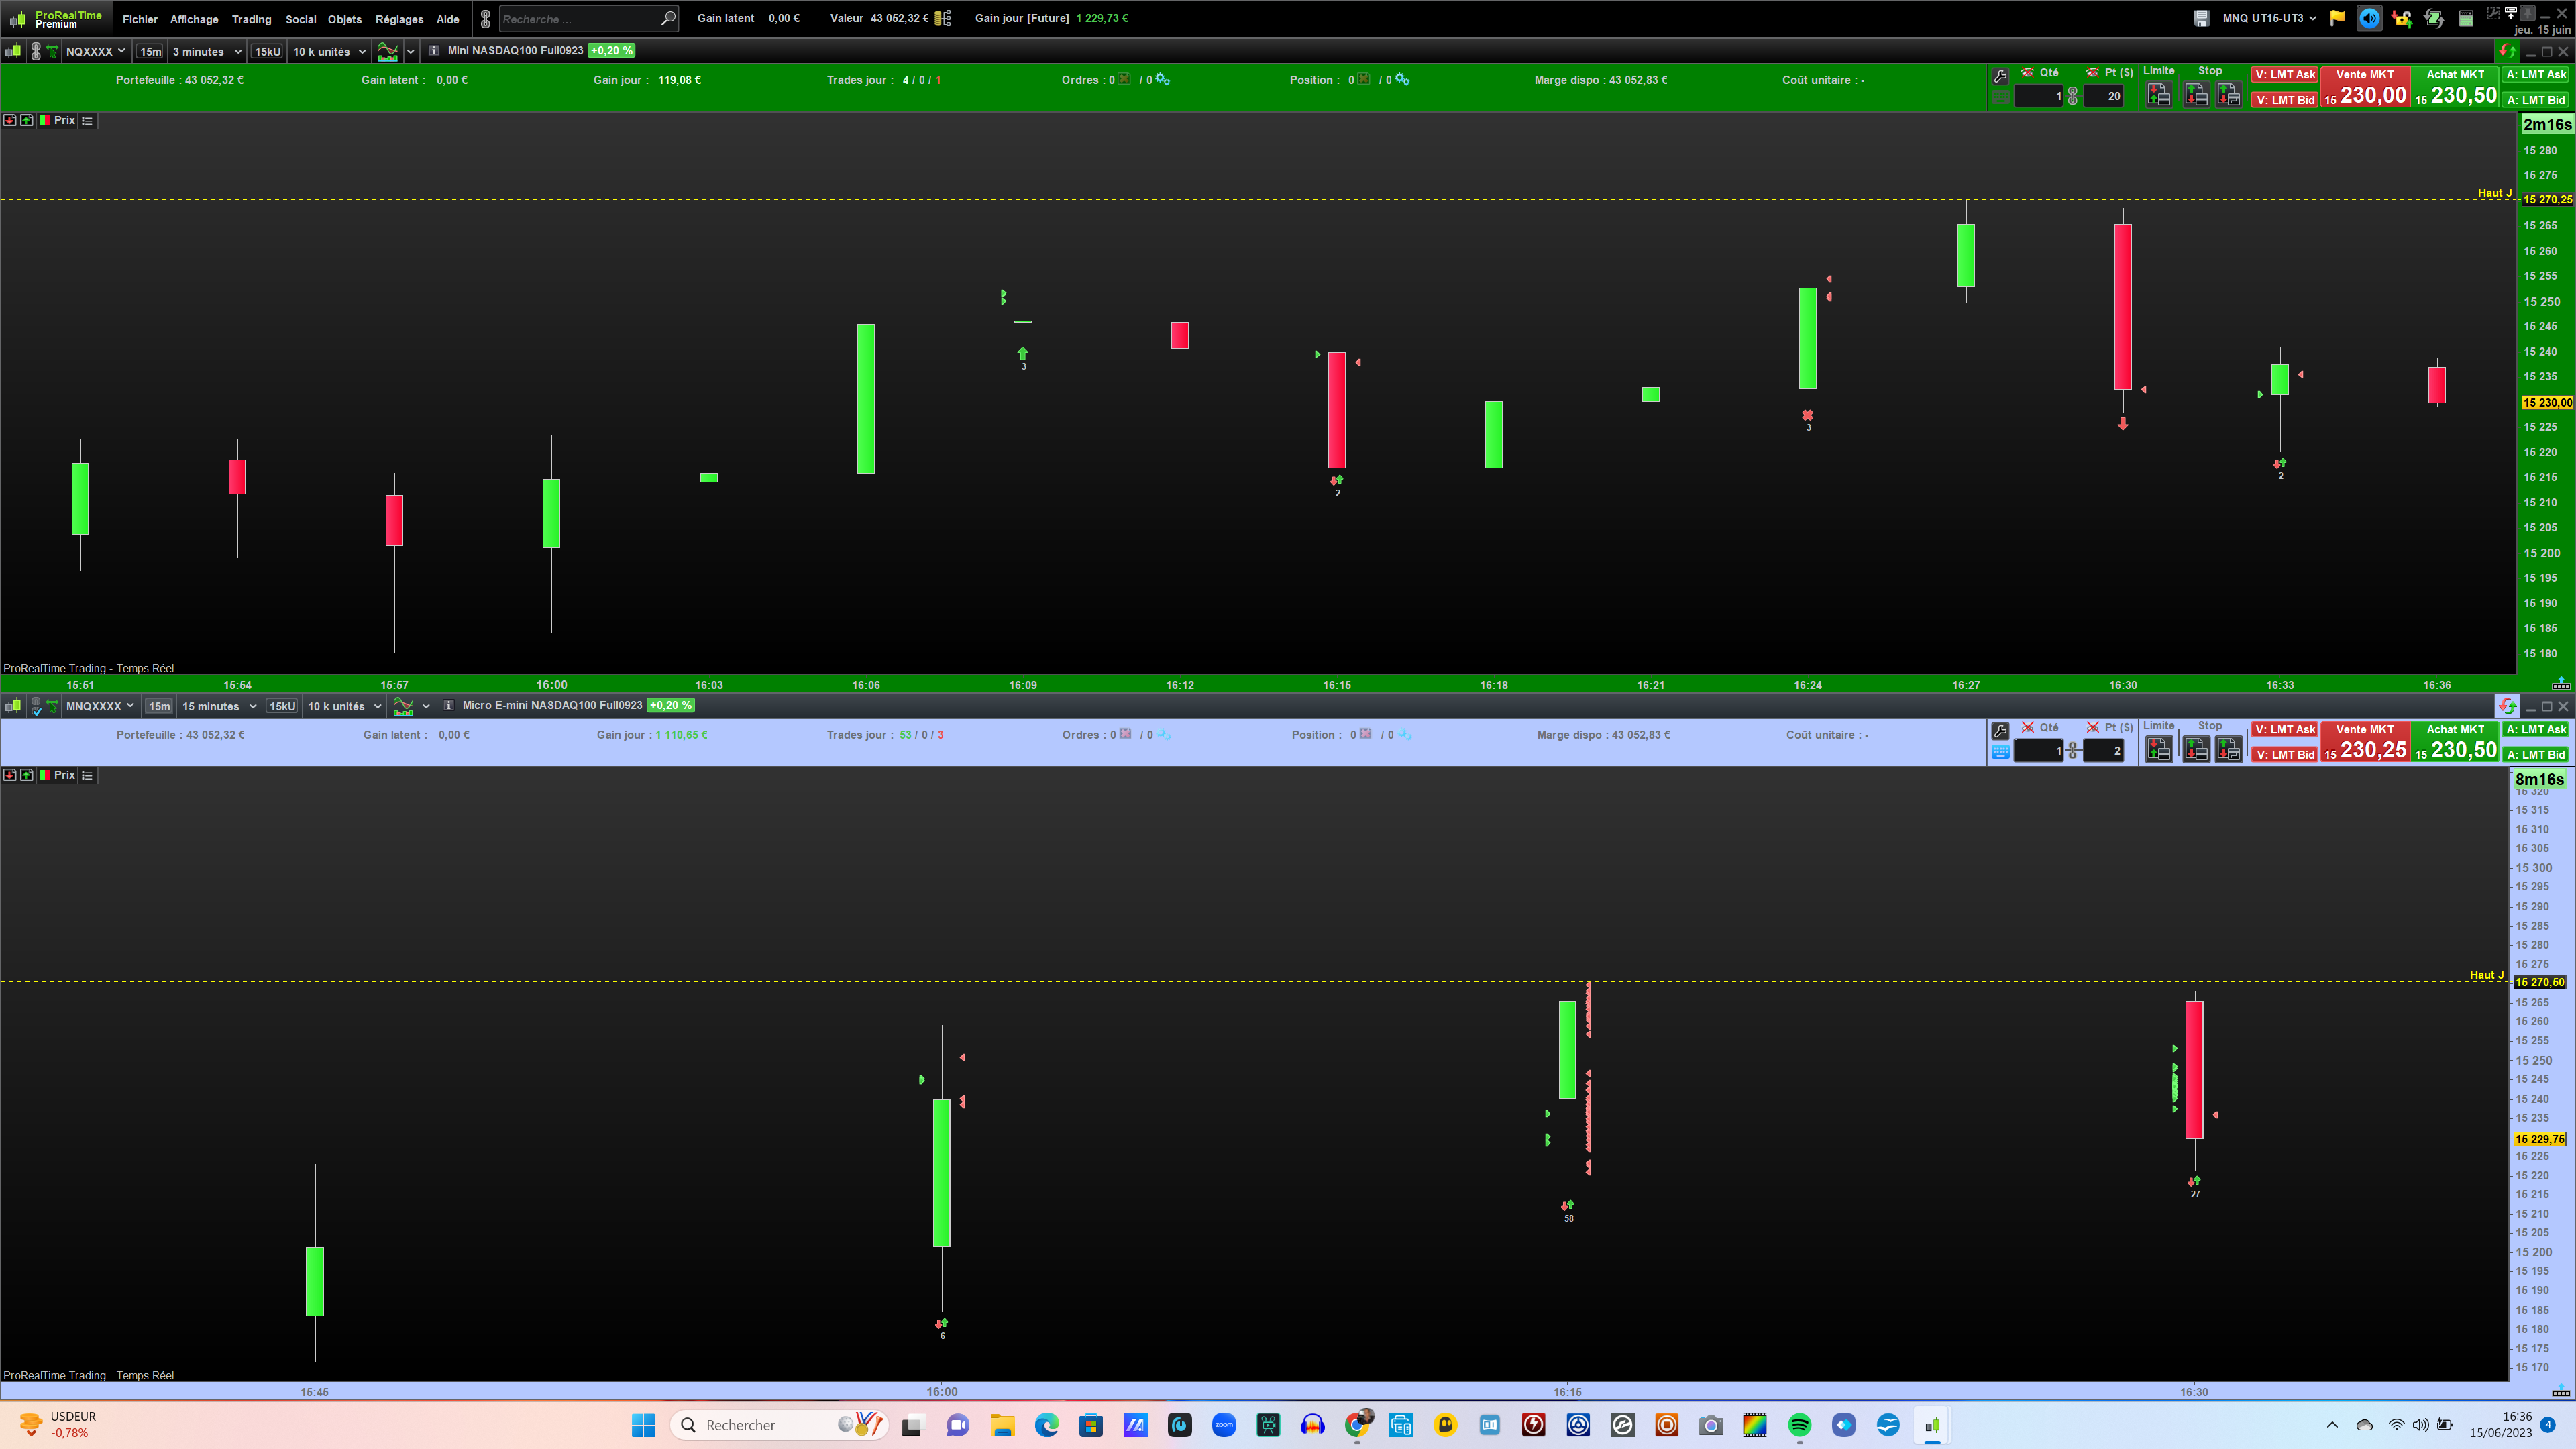The width and height of the screenshot is (2576, 1449).
Task: Open the 15 minutes timeframe dropdown
Action: click(x=253, y=706)
